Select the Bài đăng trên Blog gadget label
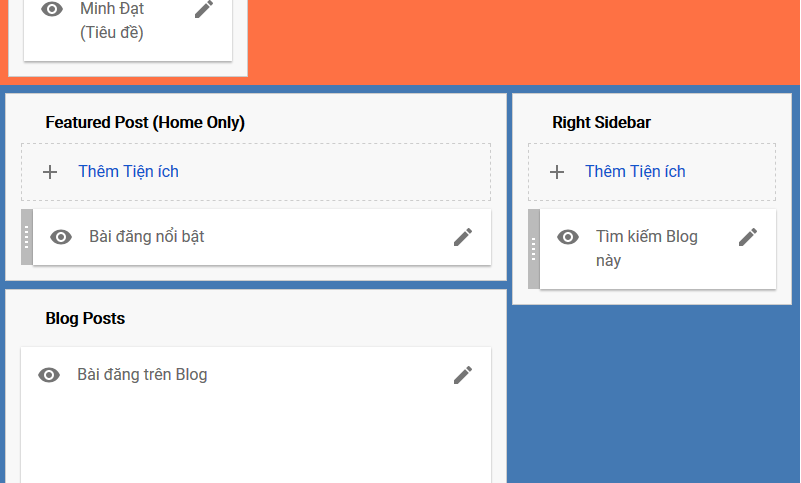 (x=142, y=375)
